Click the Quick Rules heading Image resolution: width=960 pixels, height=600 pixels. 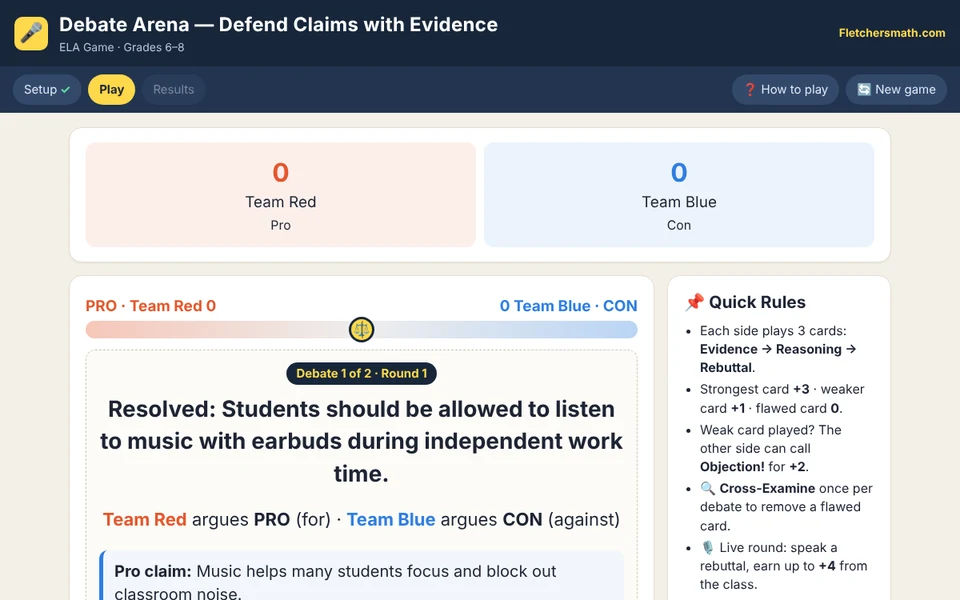click(x=757, y=302)
